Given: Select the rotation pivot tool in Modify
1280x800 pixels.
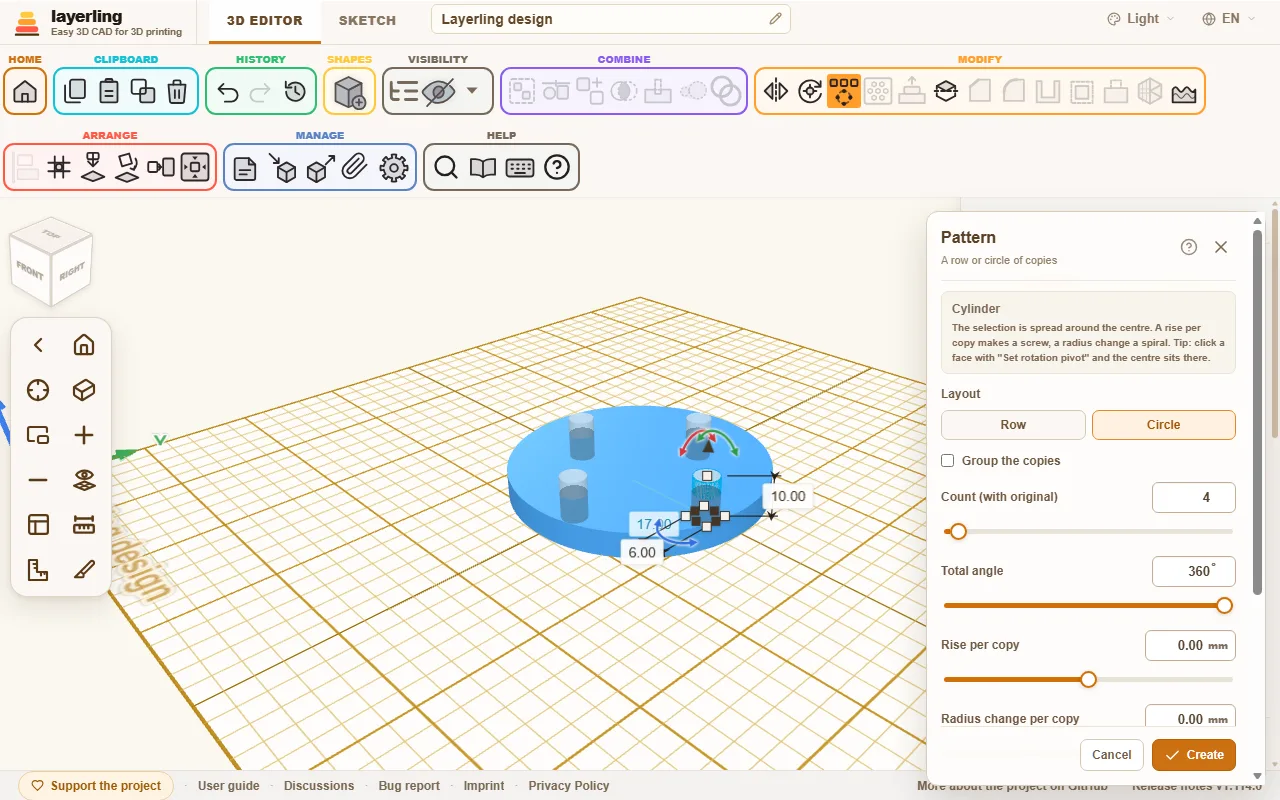Looking at the screenshot, I should coord(810,92).
